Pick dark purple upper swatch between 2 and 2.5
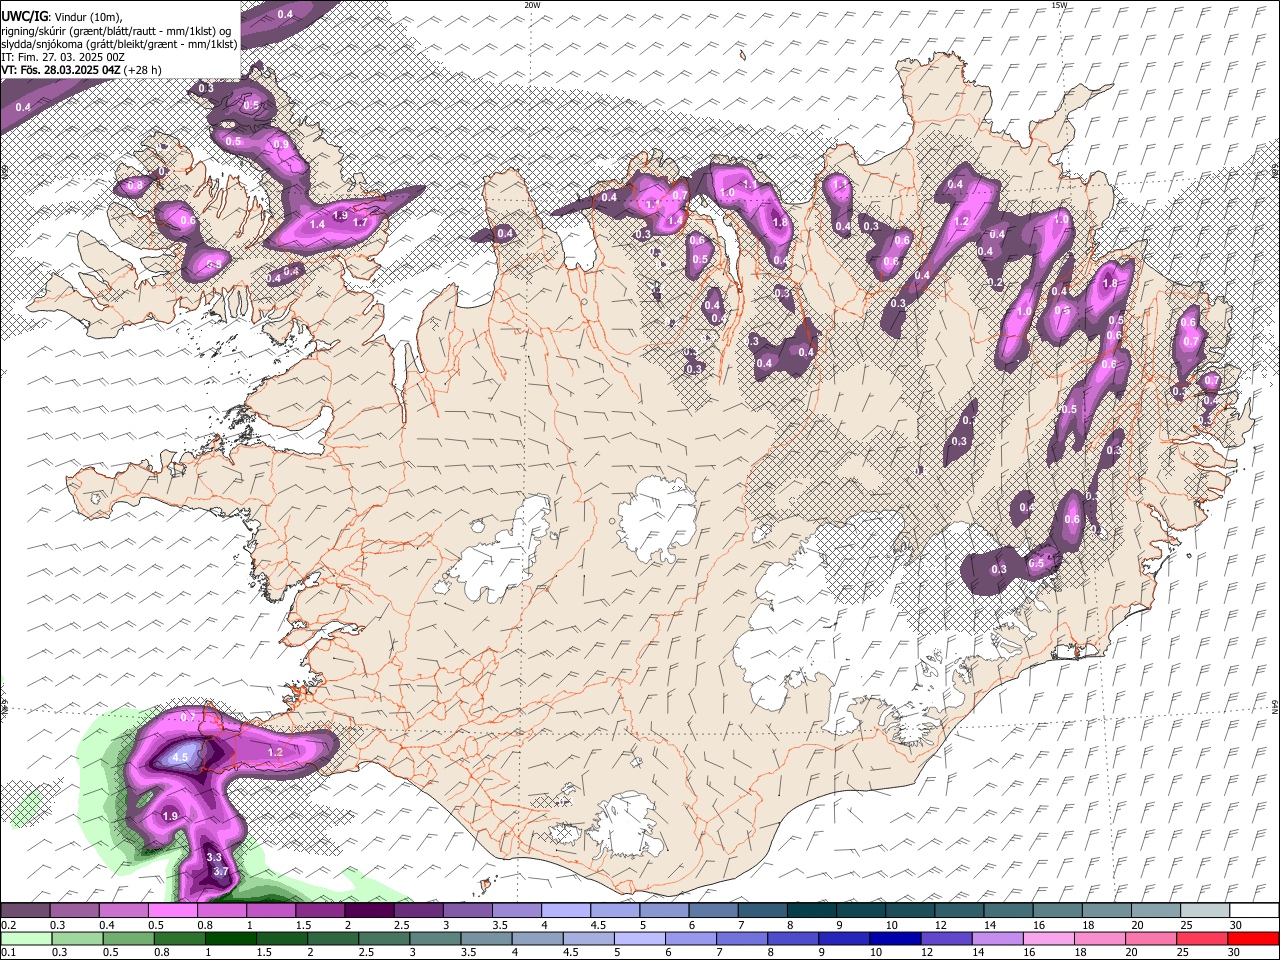Screen dimensions: 1280x960 pyautogui.click(x=368, y=910)
